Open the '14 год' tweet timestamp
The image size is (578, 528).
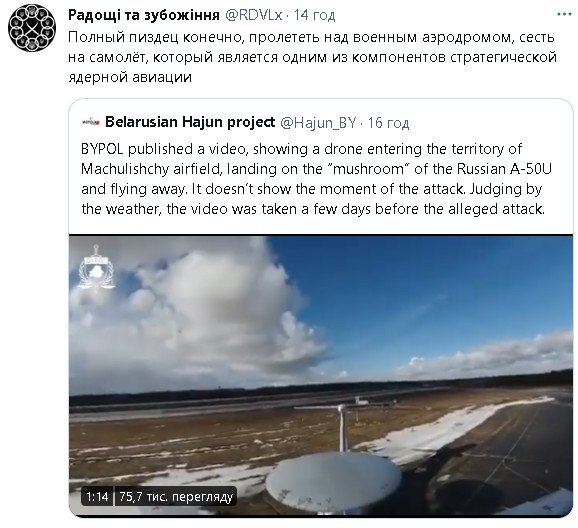314,15
